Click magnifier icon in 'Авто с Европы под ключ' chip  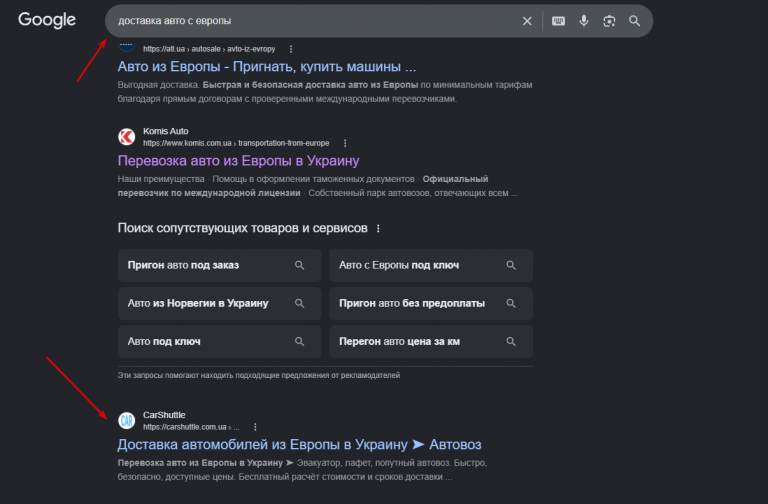tap(511, 265)
